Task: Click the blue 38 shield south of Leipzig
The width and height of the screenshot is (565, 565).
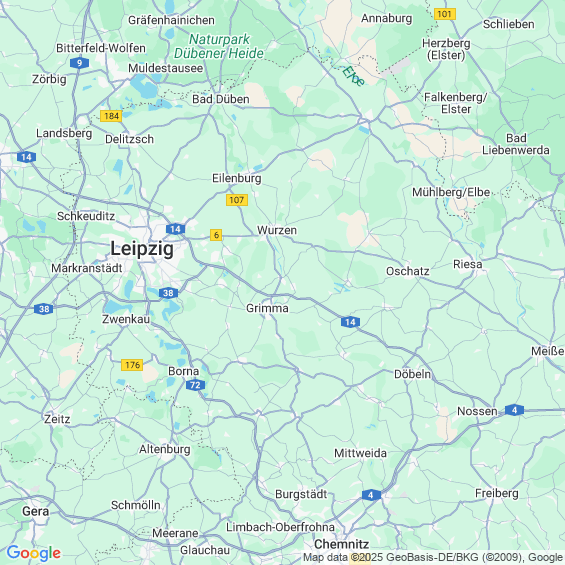Action: [169, 293]
